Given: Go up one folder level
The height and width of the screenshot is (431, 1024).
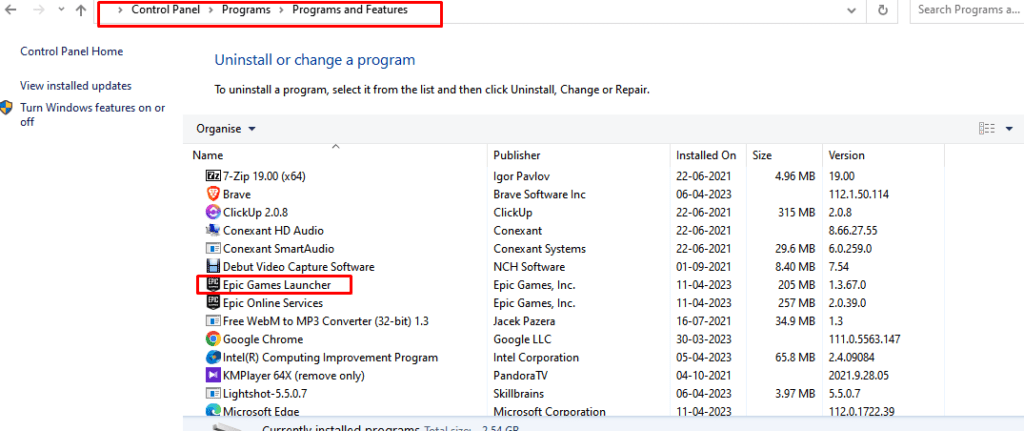Looking at the screenshot, I should pos(81,10).
